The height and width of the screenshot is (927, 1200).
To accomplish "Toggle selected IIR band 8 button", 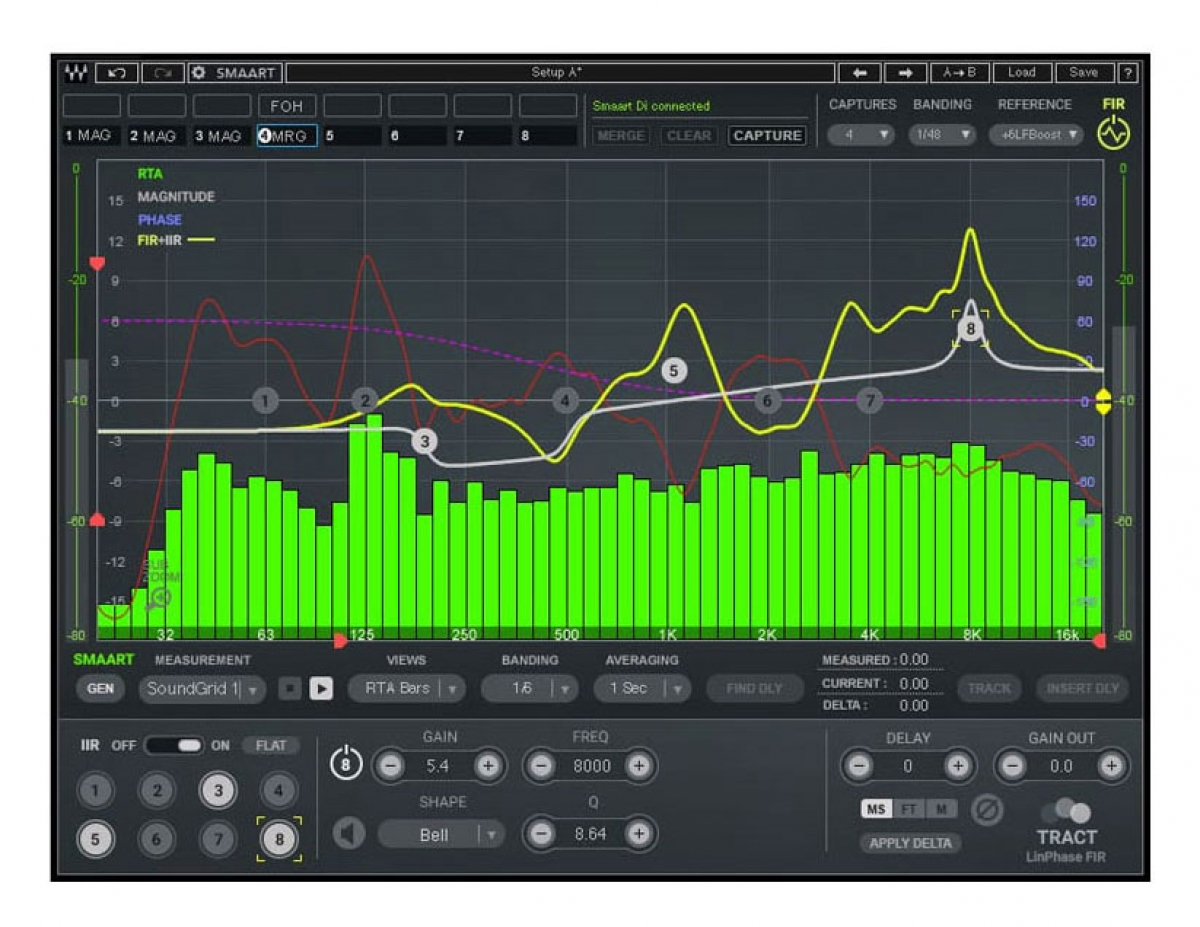I will pos(279,840).
